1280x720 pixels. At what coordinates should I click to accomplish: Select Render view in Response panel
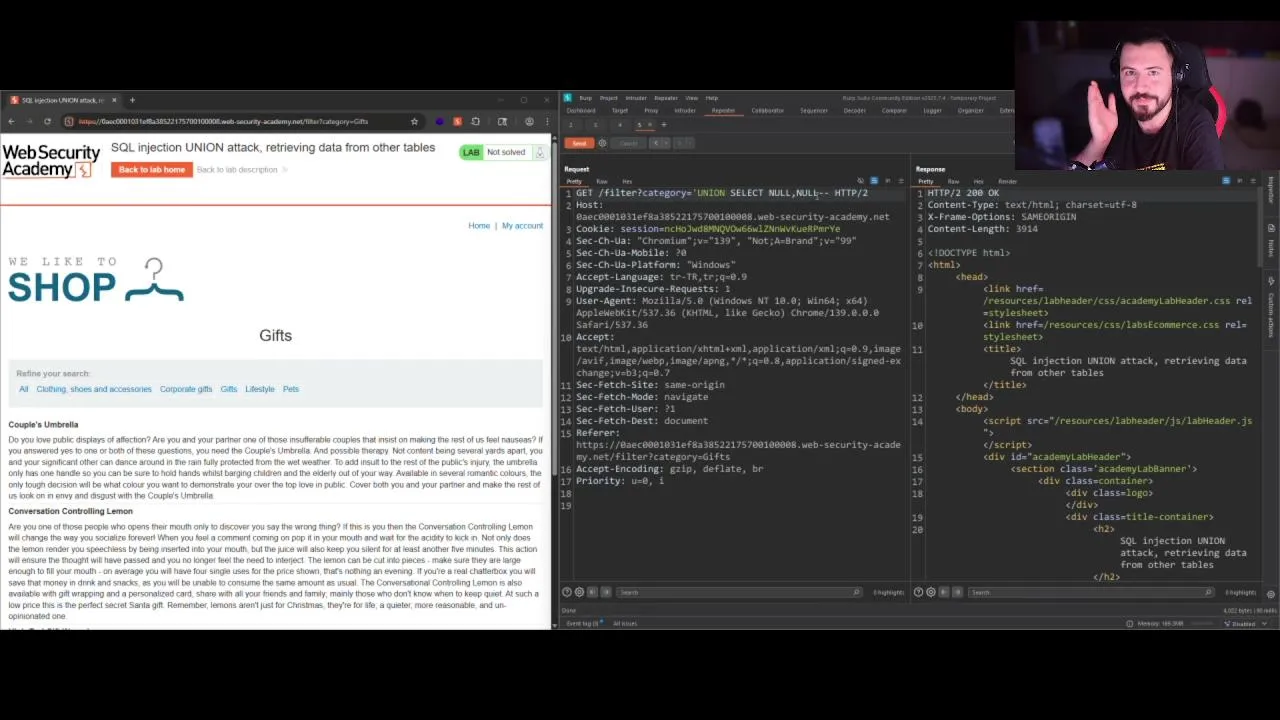coord(1008,181)
